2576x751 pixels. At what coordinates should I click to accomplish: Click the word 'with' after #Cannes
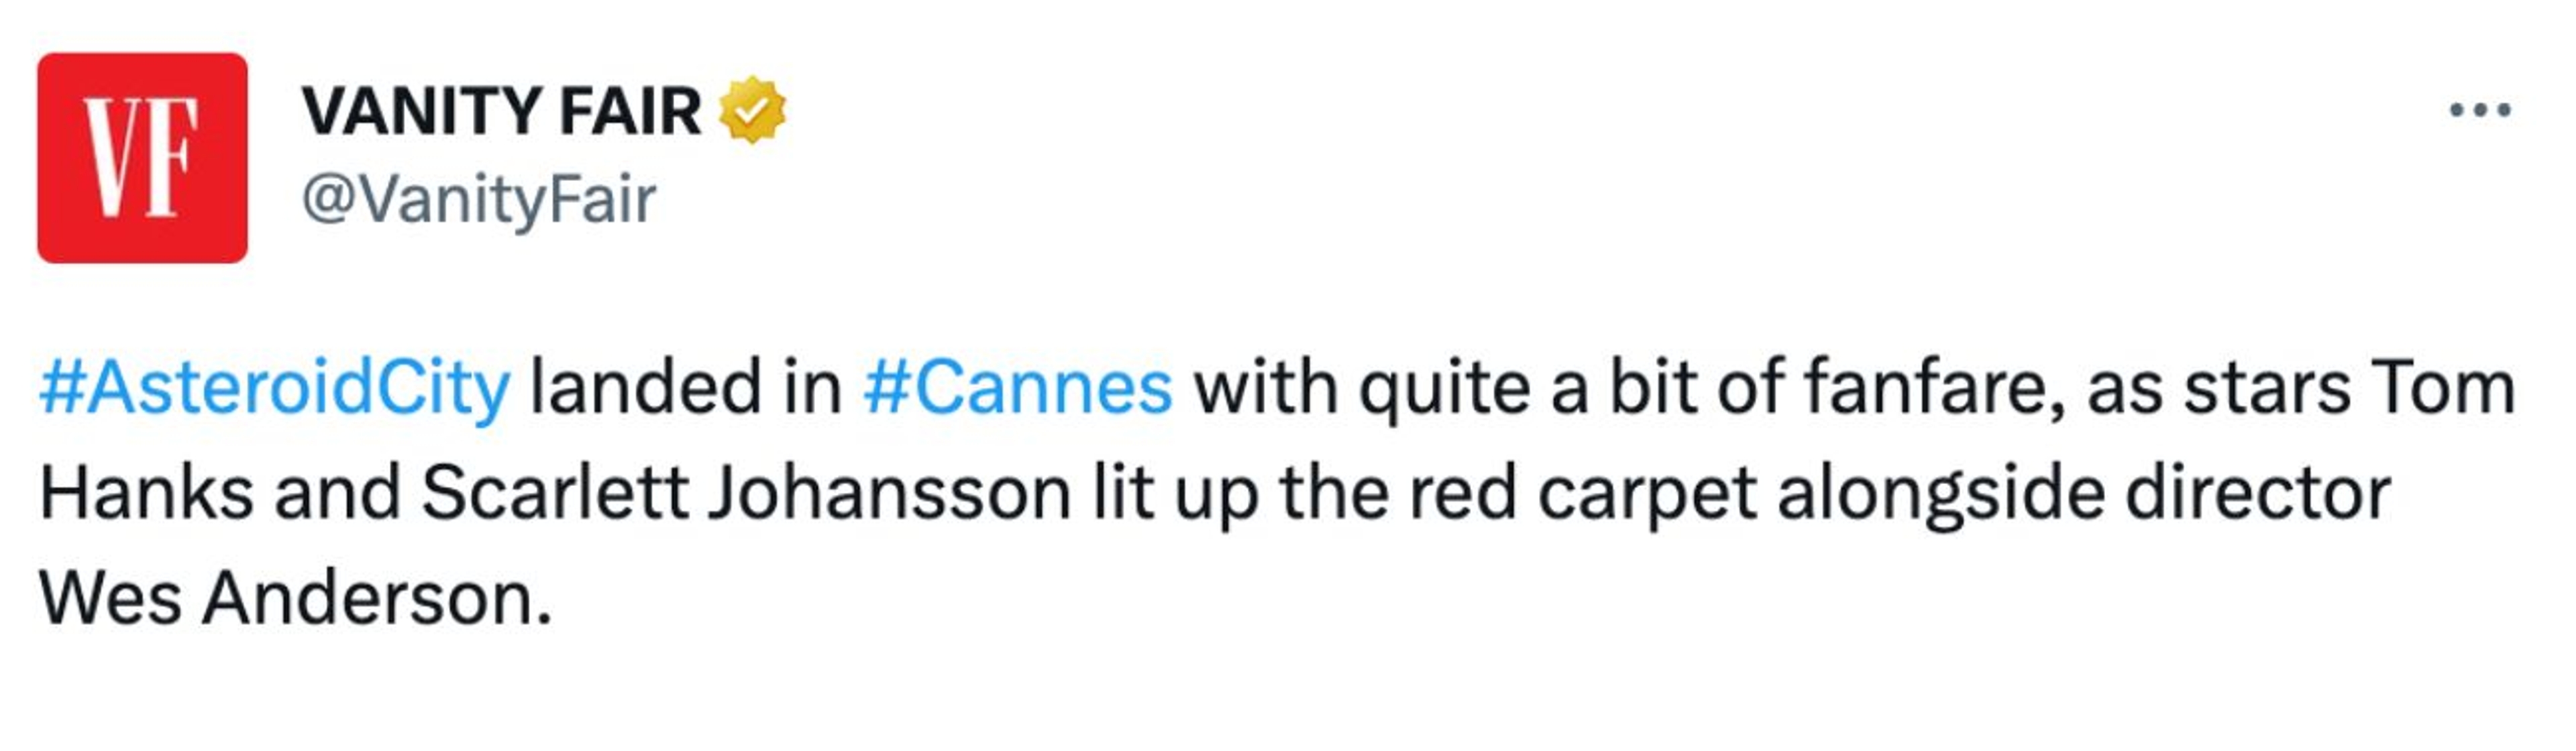[1265, 388]
